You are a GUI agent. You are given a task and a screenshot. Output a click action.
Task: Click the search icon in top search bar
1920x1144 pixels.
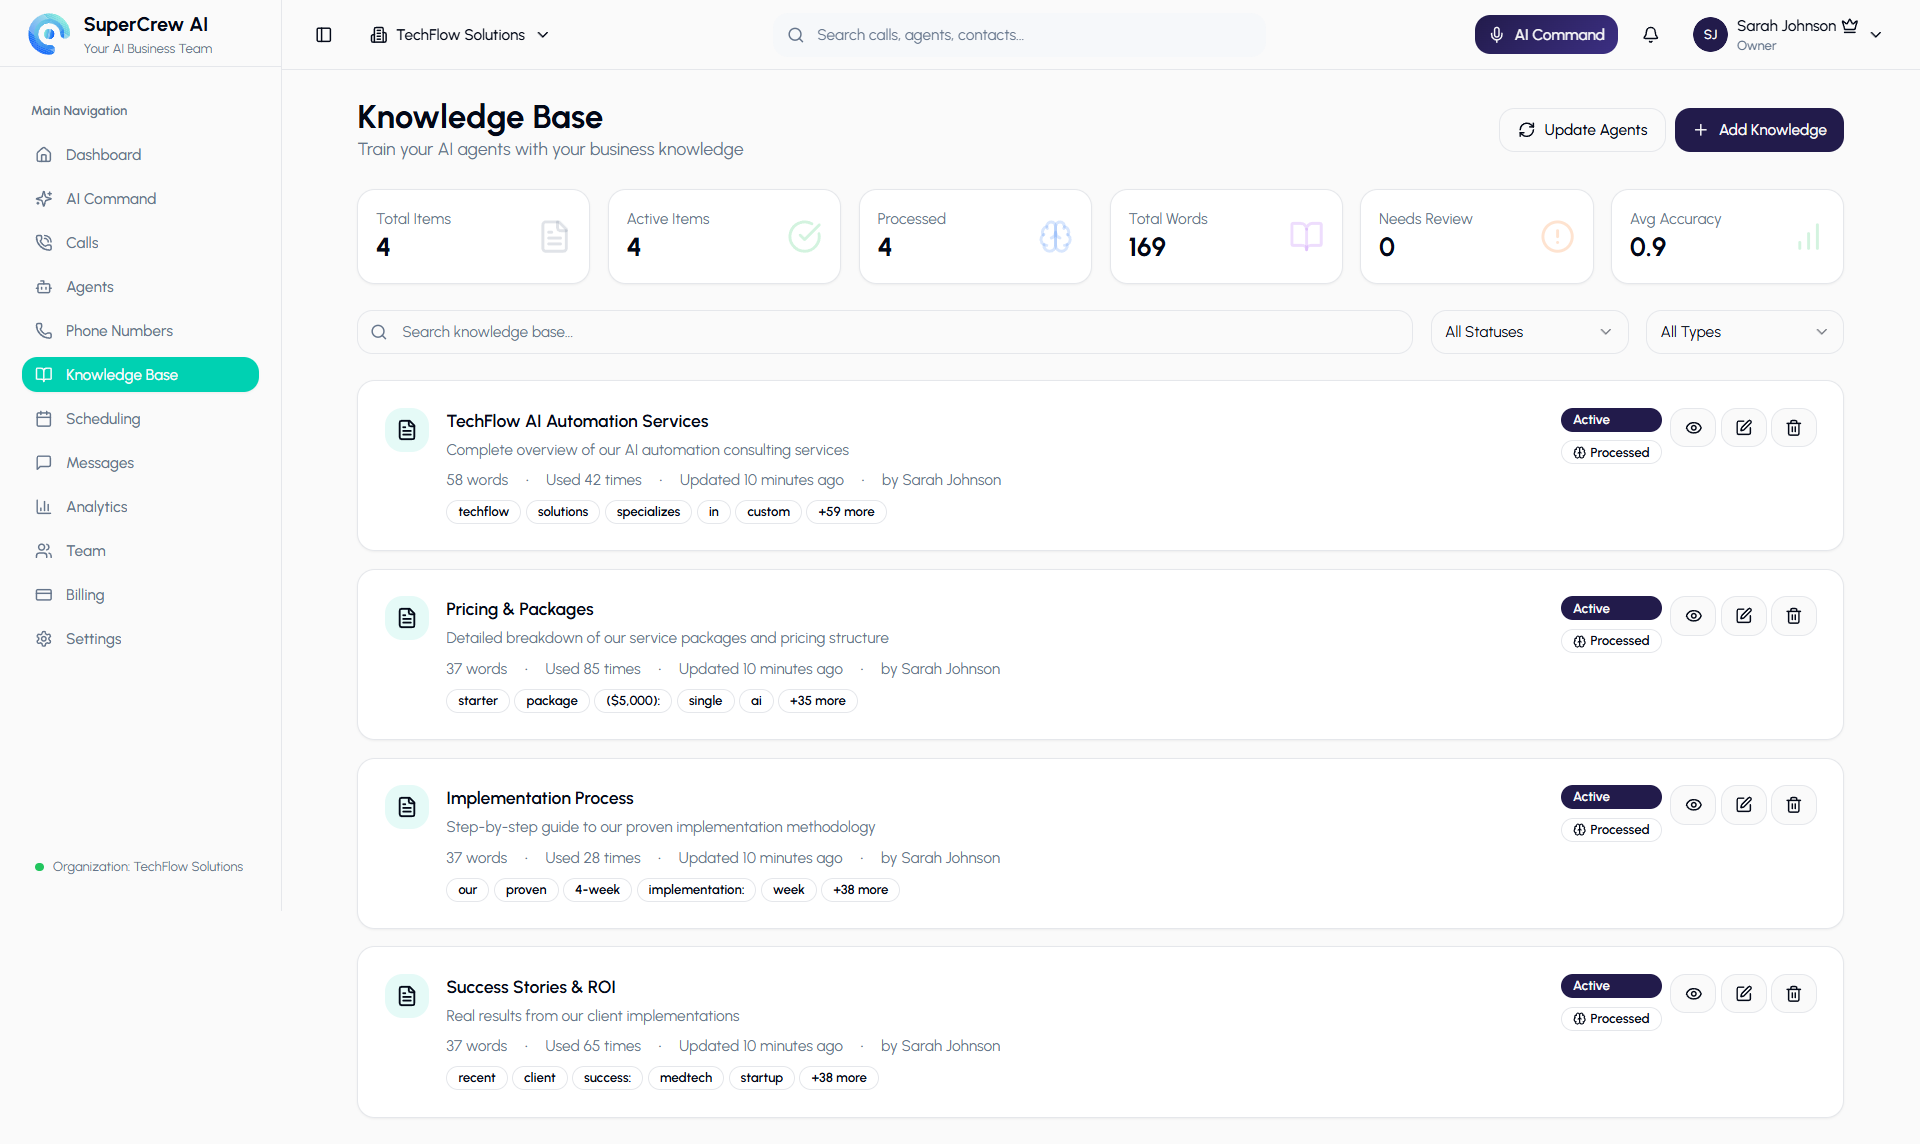796,35
